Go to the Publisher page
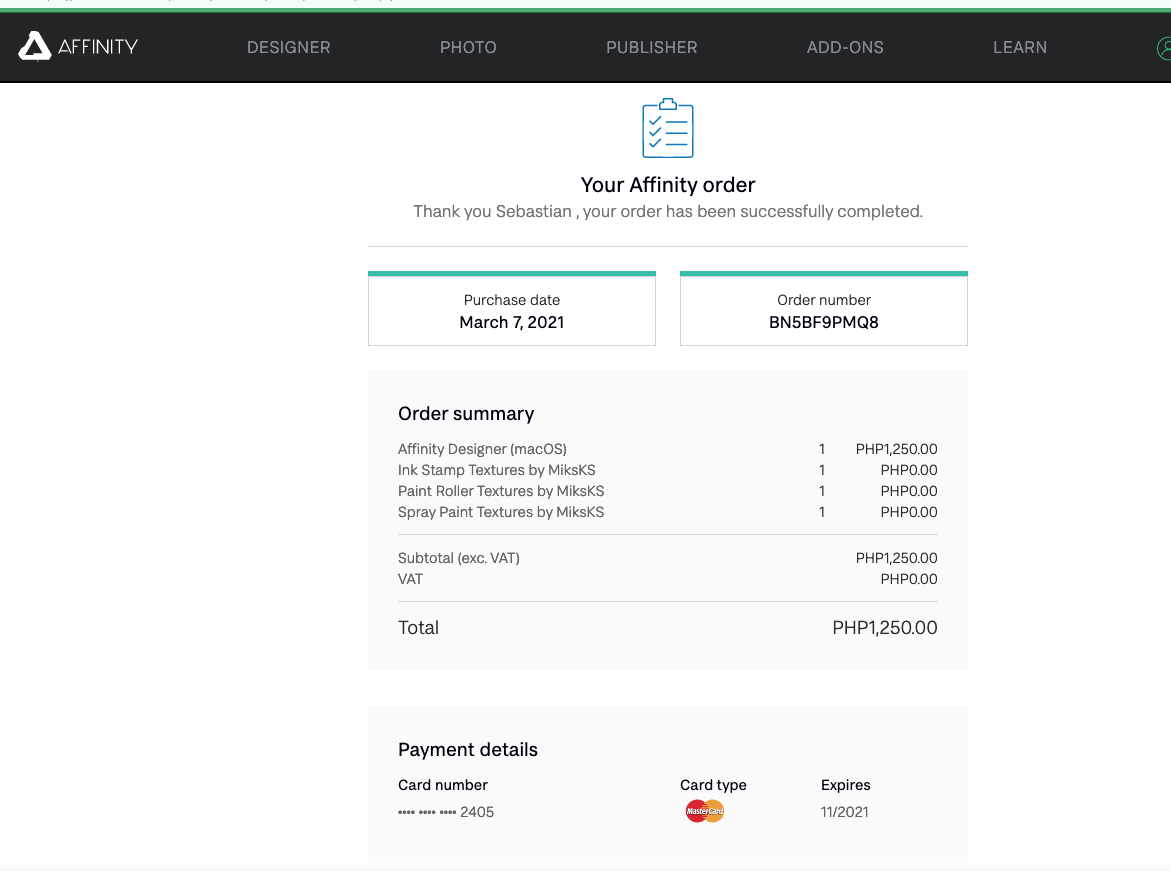This screenshot has height=871, width=1171. tap(651, 47)
